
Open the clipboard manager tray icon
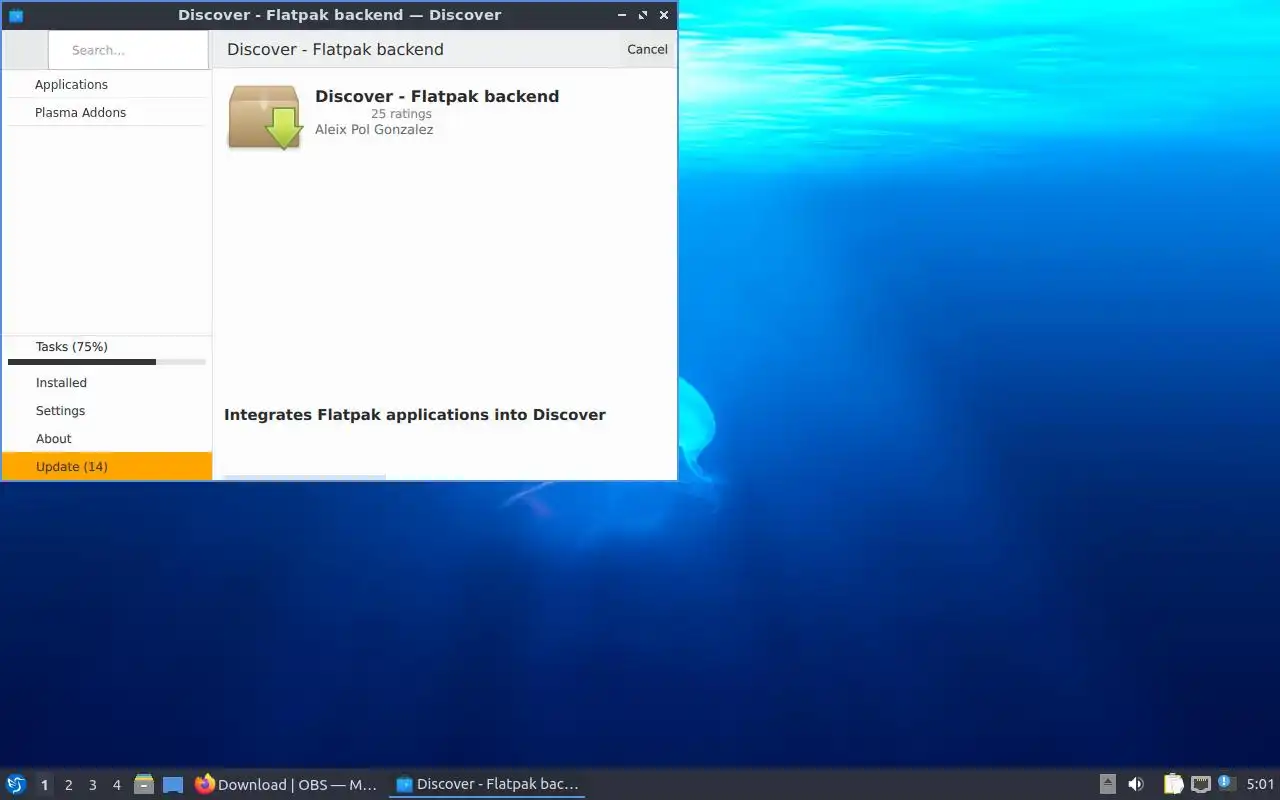click(1173, 785)
